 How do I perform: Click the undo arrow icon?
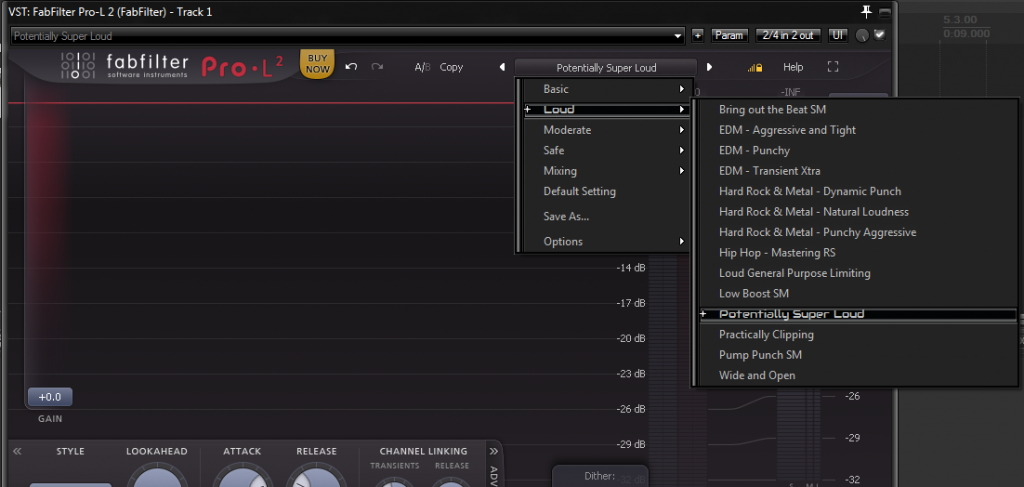point(351,67)
